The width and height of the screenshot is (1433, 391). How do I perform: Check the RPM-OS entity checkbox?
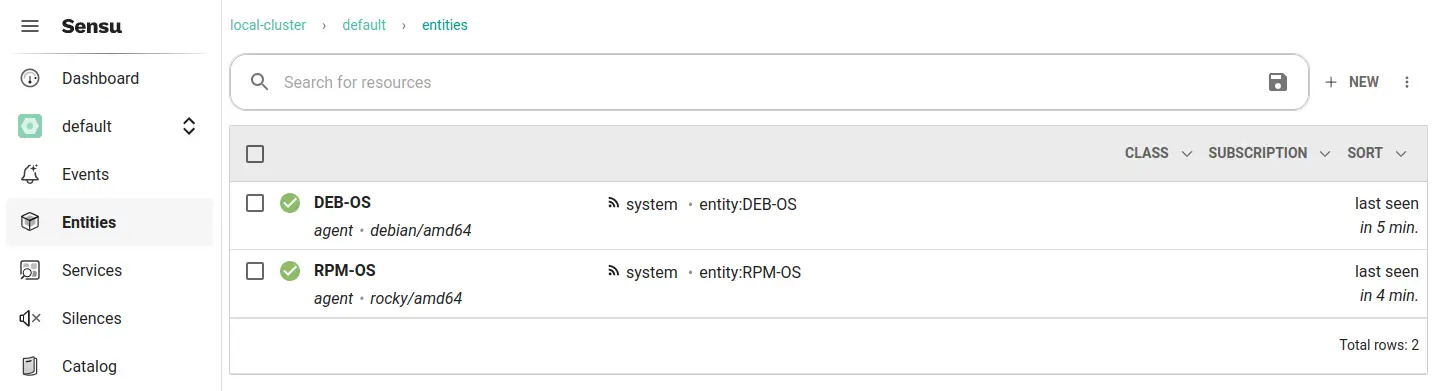pyautogui.click(x=255, y=271)
